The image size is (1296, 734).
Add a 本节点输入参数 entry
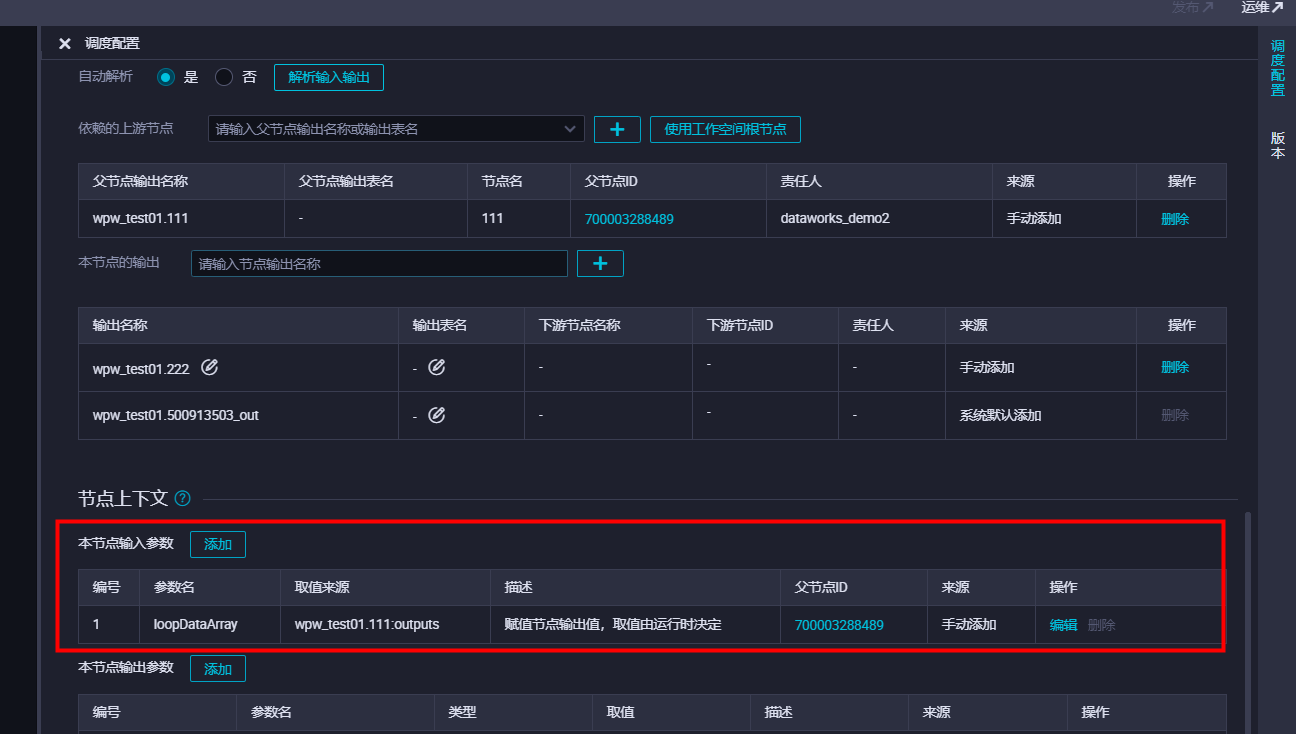pyautogui.click(x=218, y=544)
